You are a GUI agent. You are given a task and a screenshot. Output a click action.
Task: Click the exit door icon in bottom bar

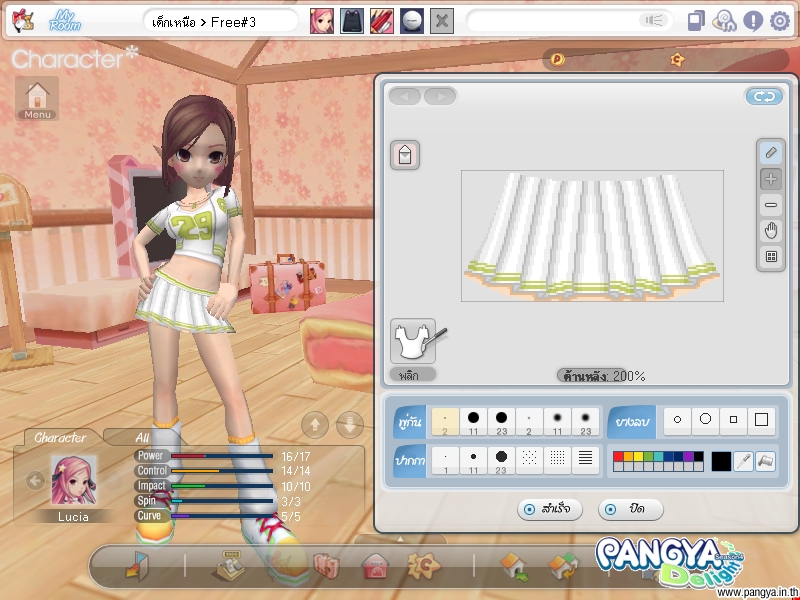pyautogui.click(x=137, y=566)
